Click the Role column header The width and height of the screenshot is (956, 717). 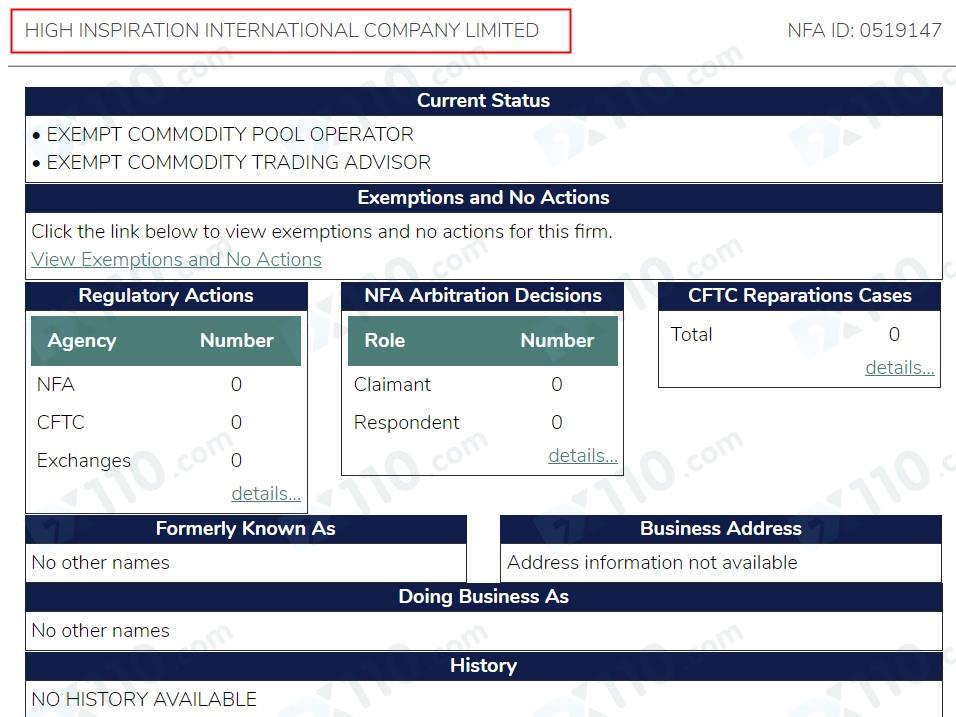[385, 340]
